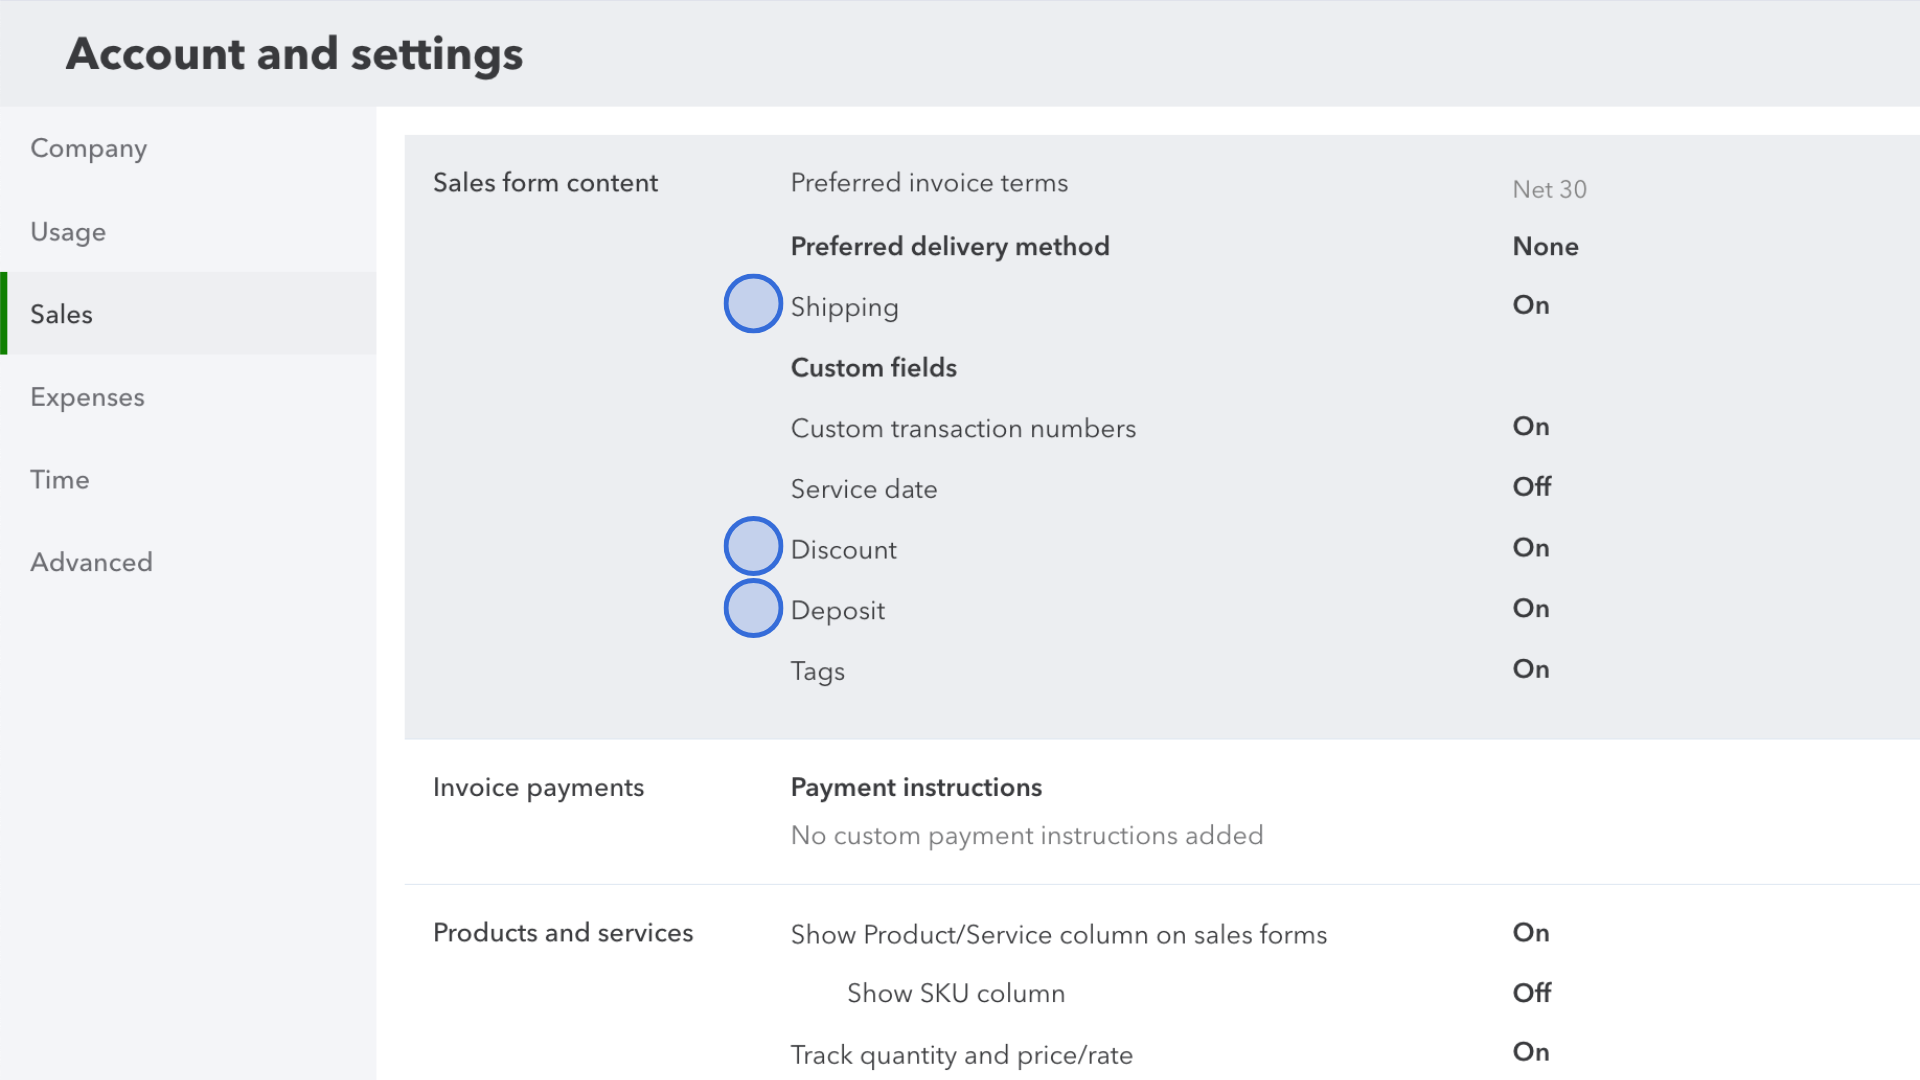Edit the Sales form content section
Image resolution: width=1920 pixels, height=1080 pixels.
(x=545, y=183)
